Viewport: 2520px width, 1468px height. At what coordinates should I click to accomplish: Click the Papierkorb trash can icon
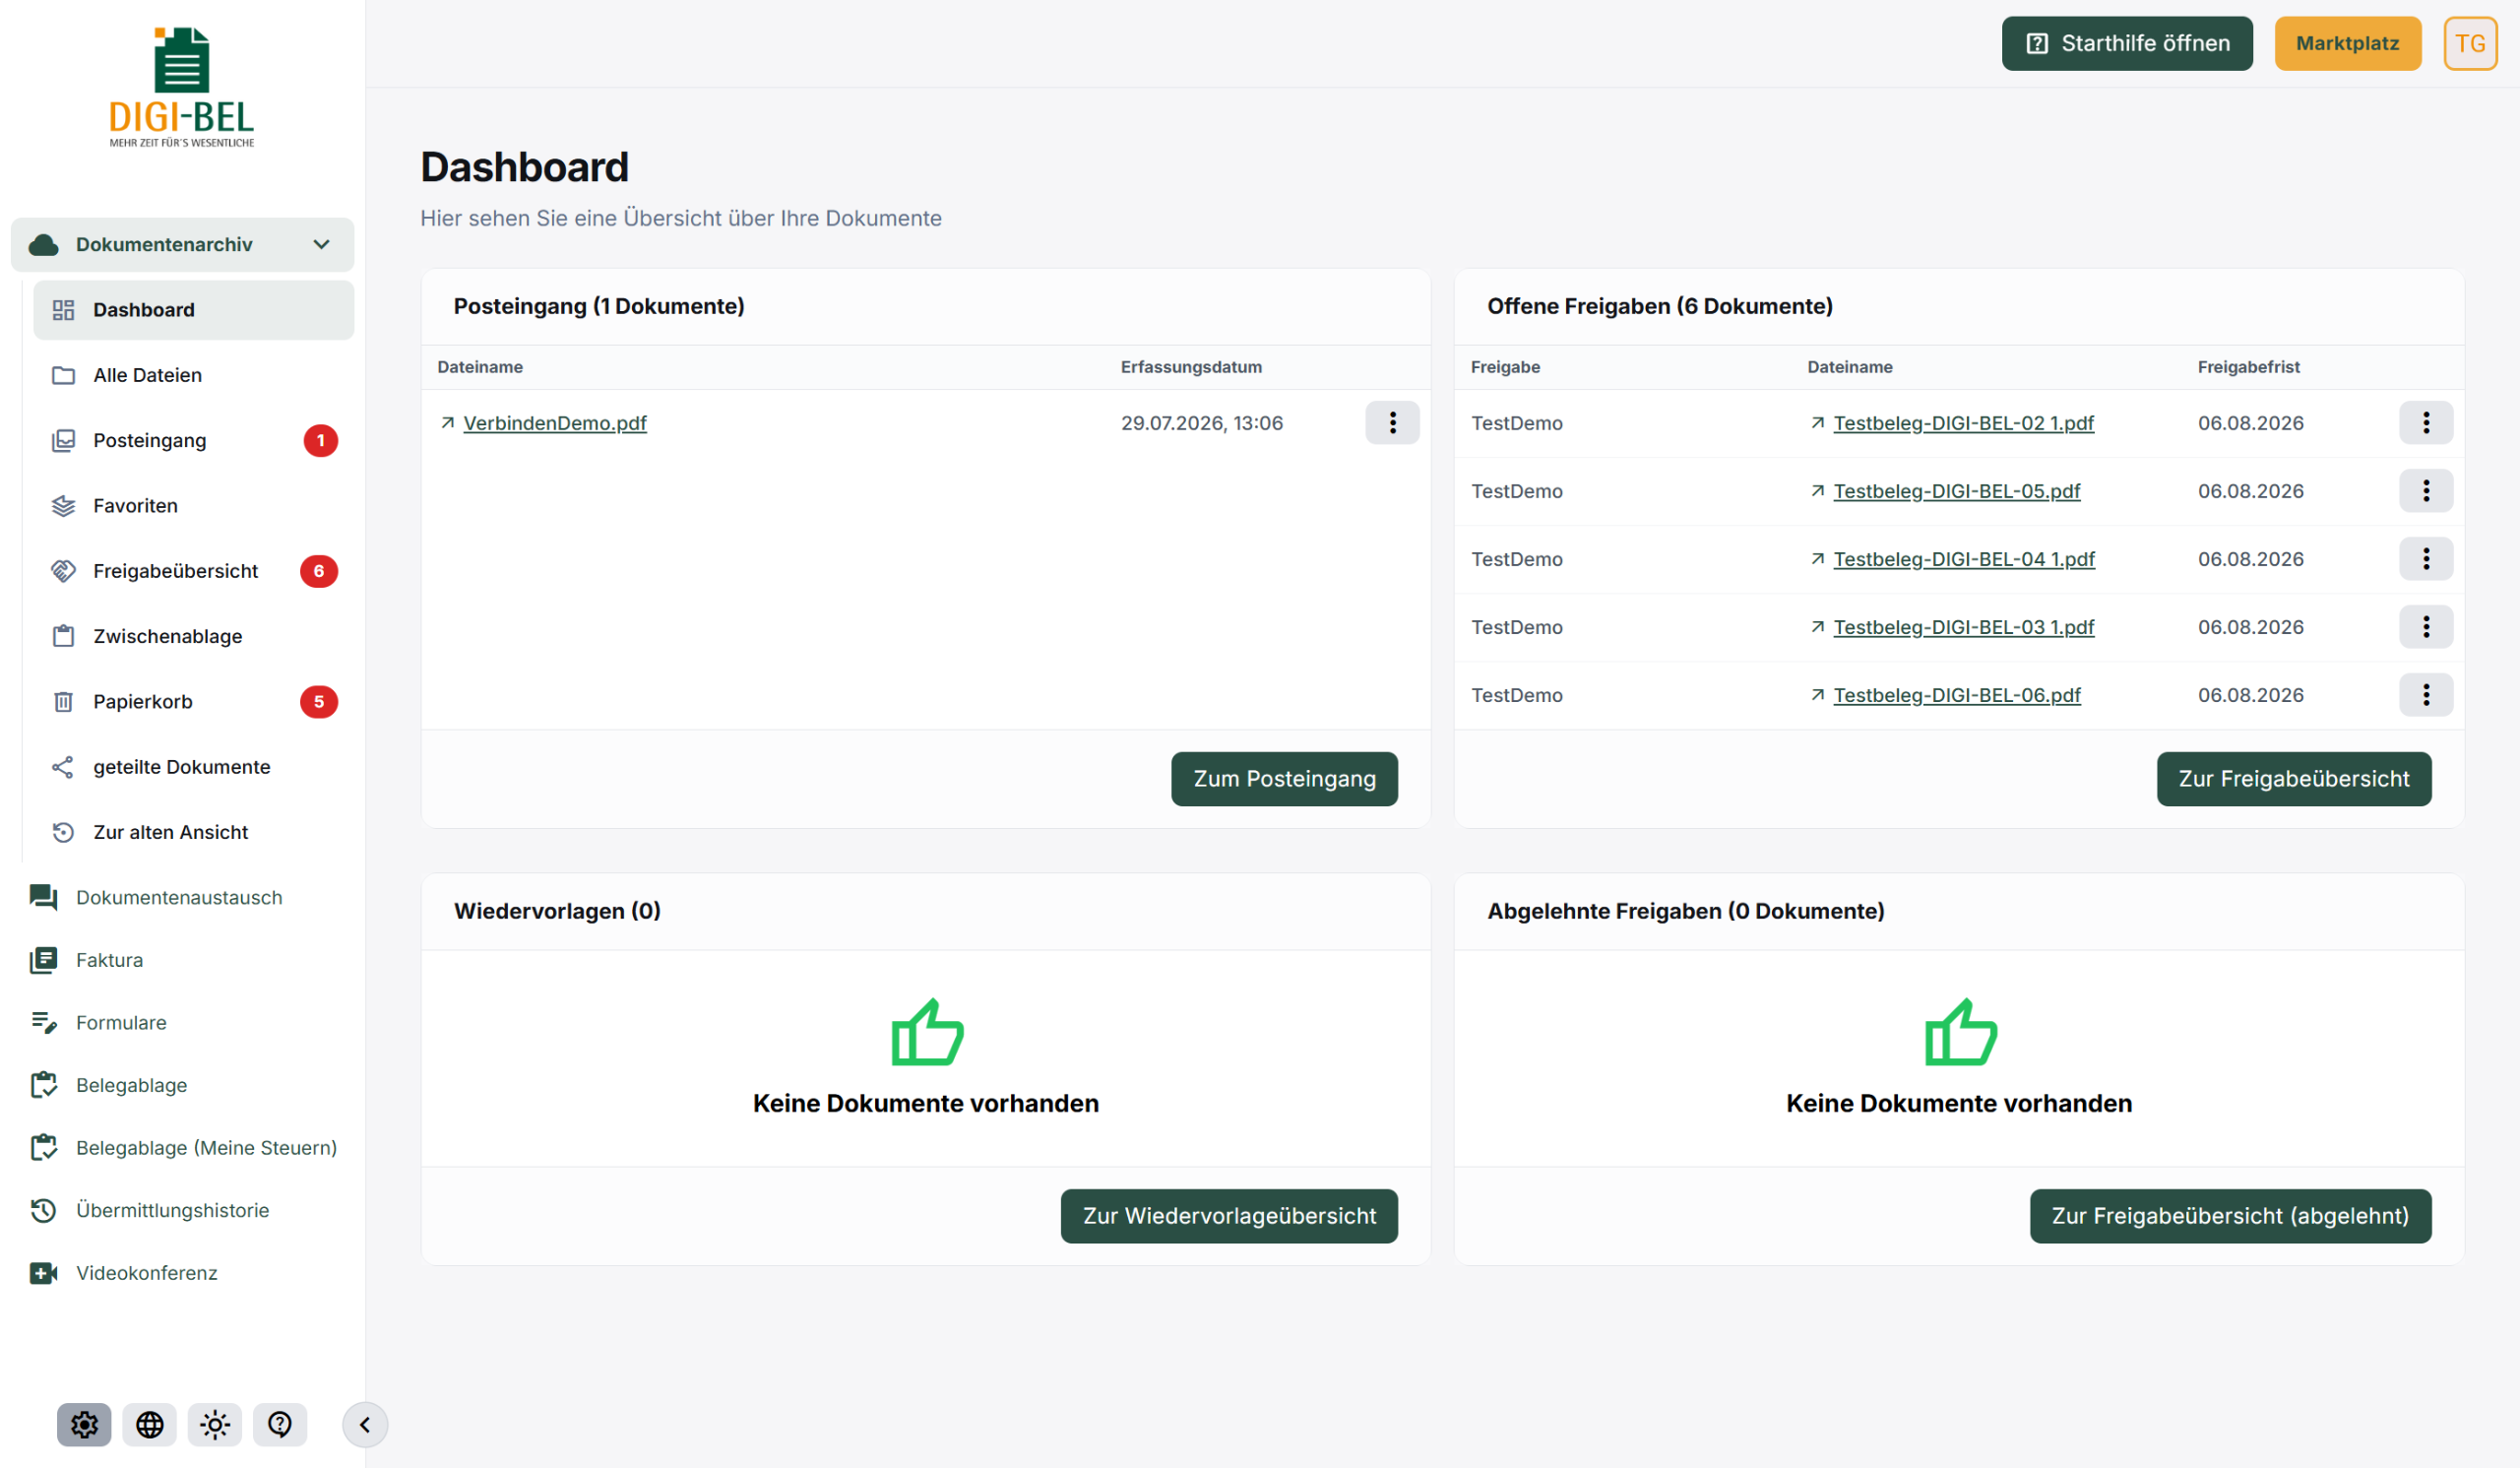point(63,702)
